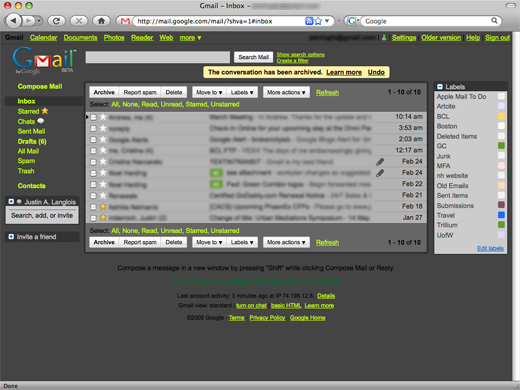This screenshot has width=520, height=390.
Task: Open the bottom Labels dropdown
Action: click(x=242, y=242)
